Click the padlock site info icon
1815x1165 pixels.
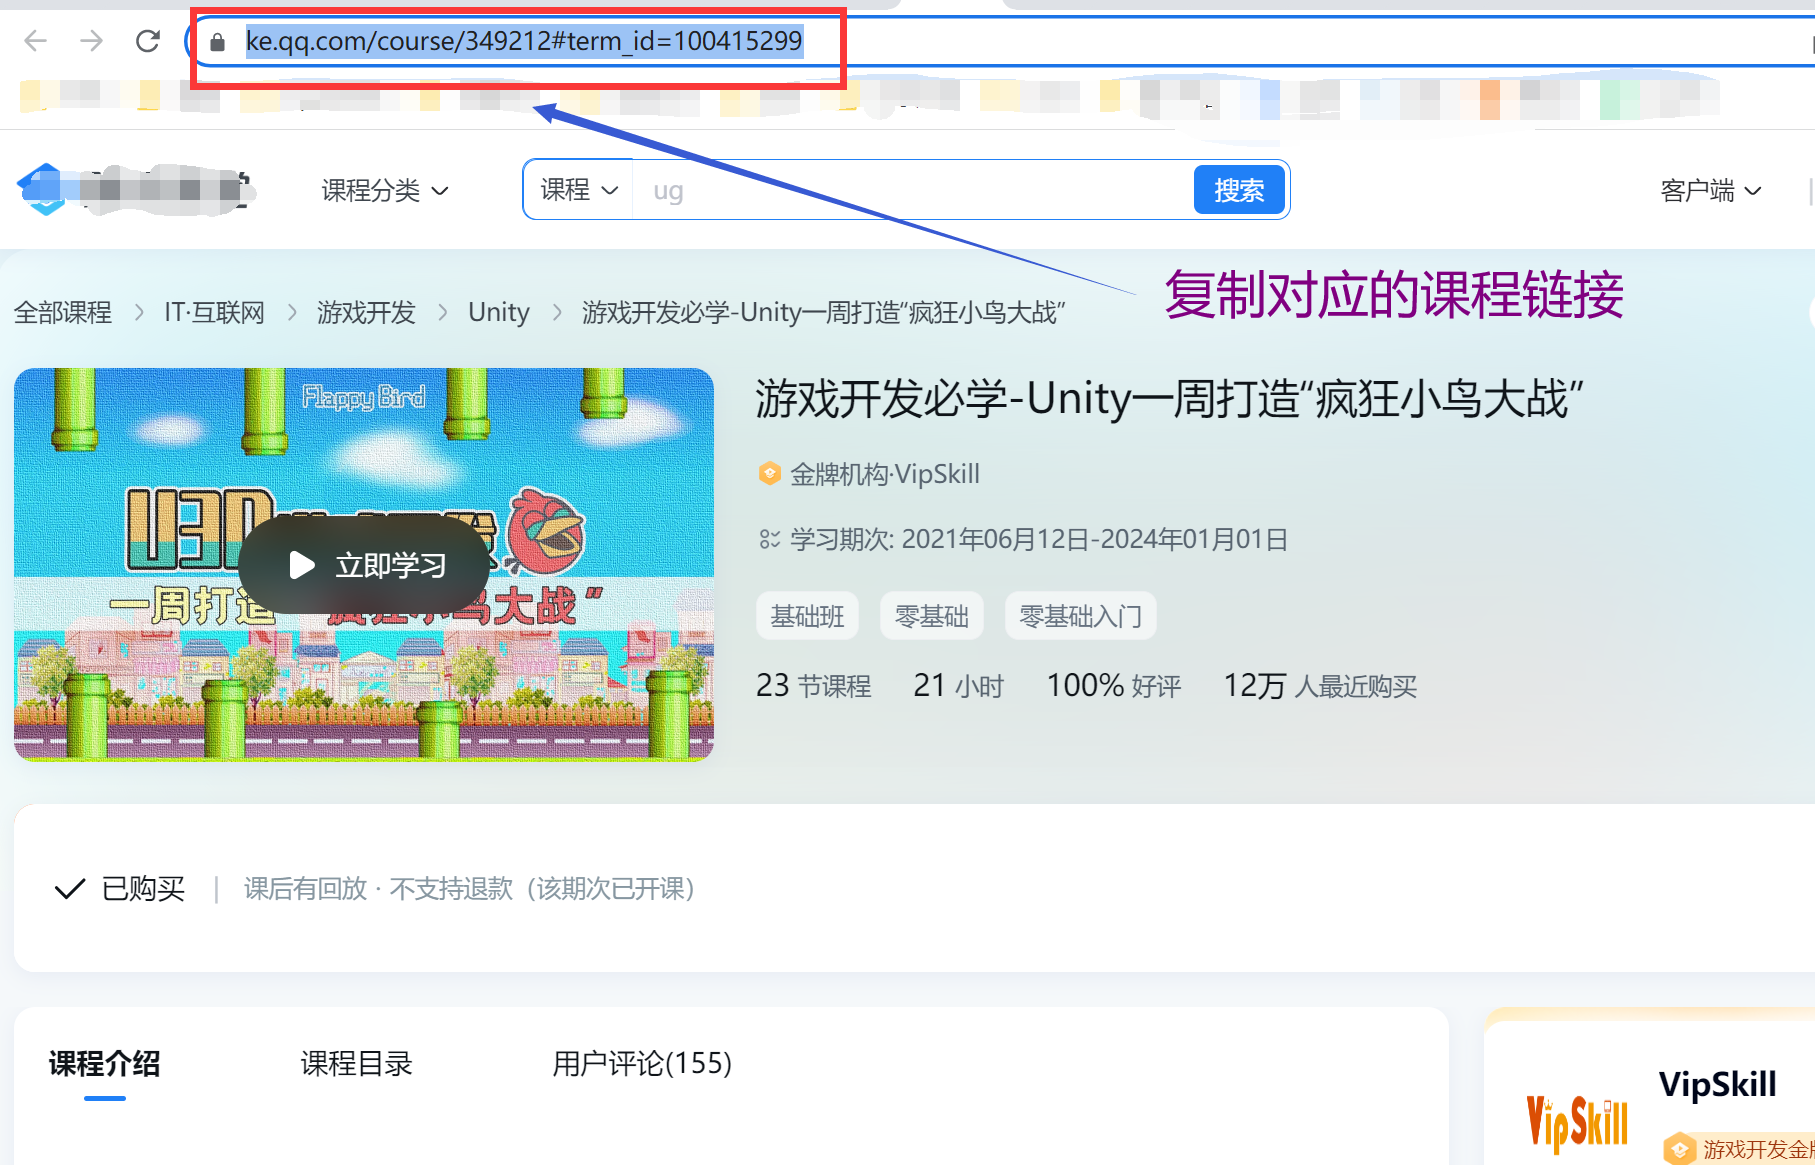(217, 42)
